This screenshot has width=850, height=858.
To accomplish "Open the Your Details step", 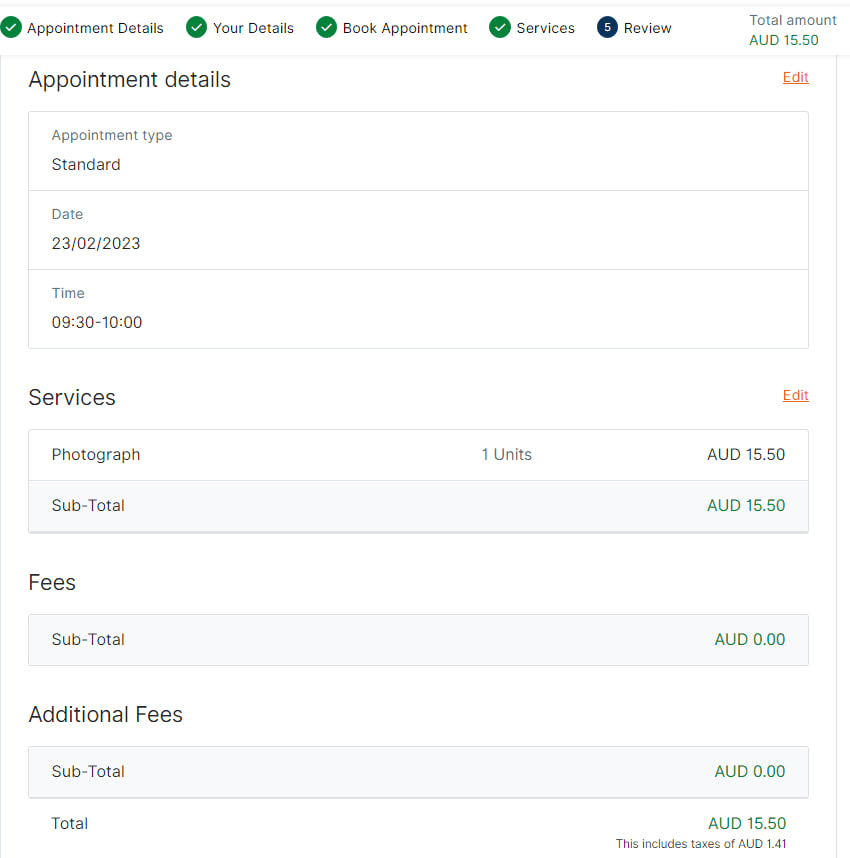I will tap(253, 28).
